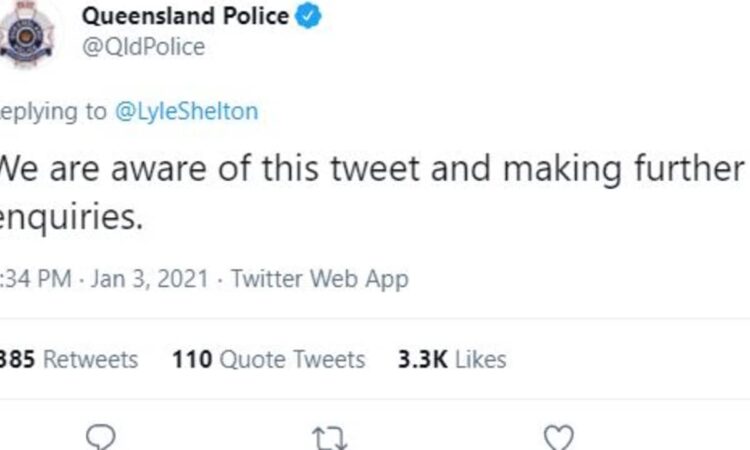Open the Queensland Police display name
This screenshot has width=750, height=450.
[x=185, y=16]
